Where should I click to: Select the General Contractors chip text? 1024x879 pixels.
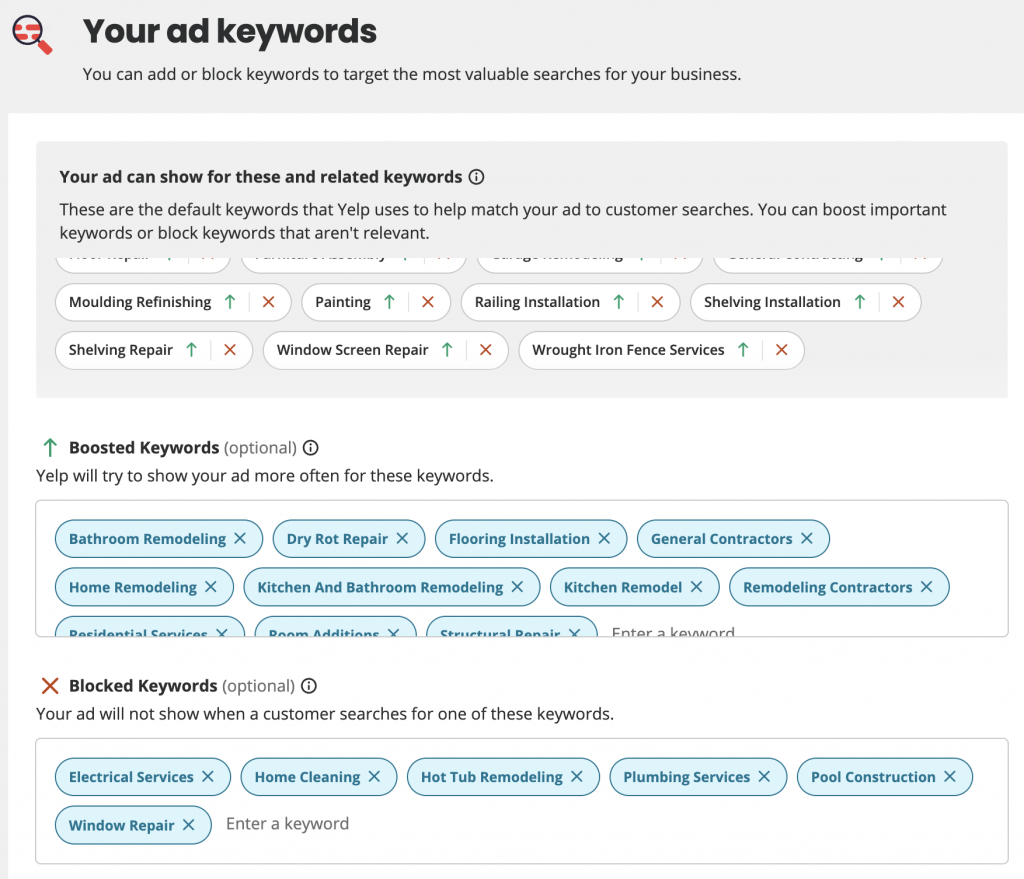coord(721,539)
